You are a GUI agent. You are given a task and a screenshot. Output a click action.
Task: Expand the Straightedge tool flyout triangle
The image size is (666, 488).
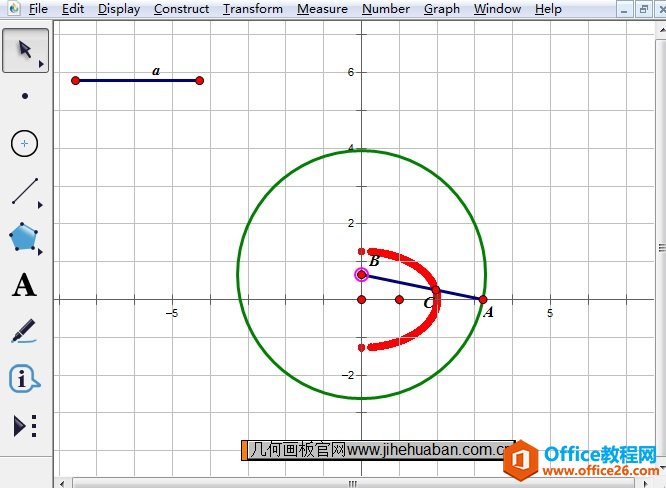pos(40,205)
